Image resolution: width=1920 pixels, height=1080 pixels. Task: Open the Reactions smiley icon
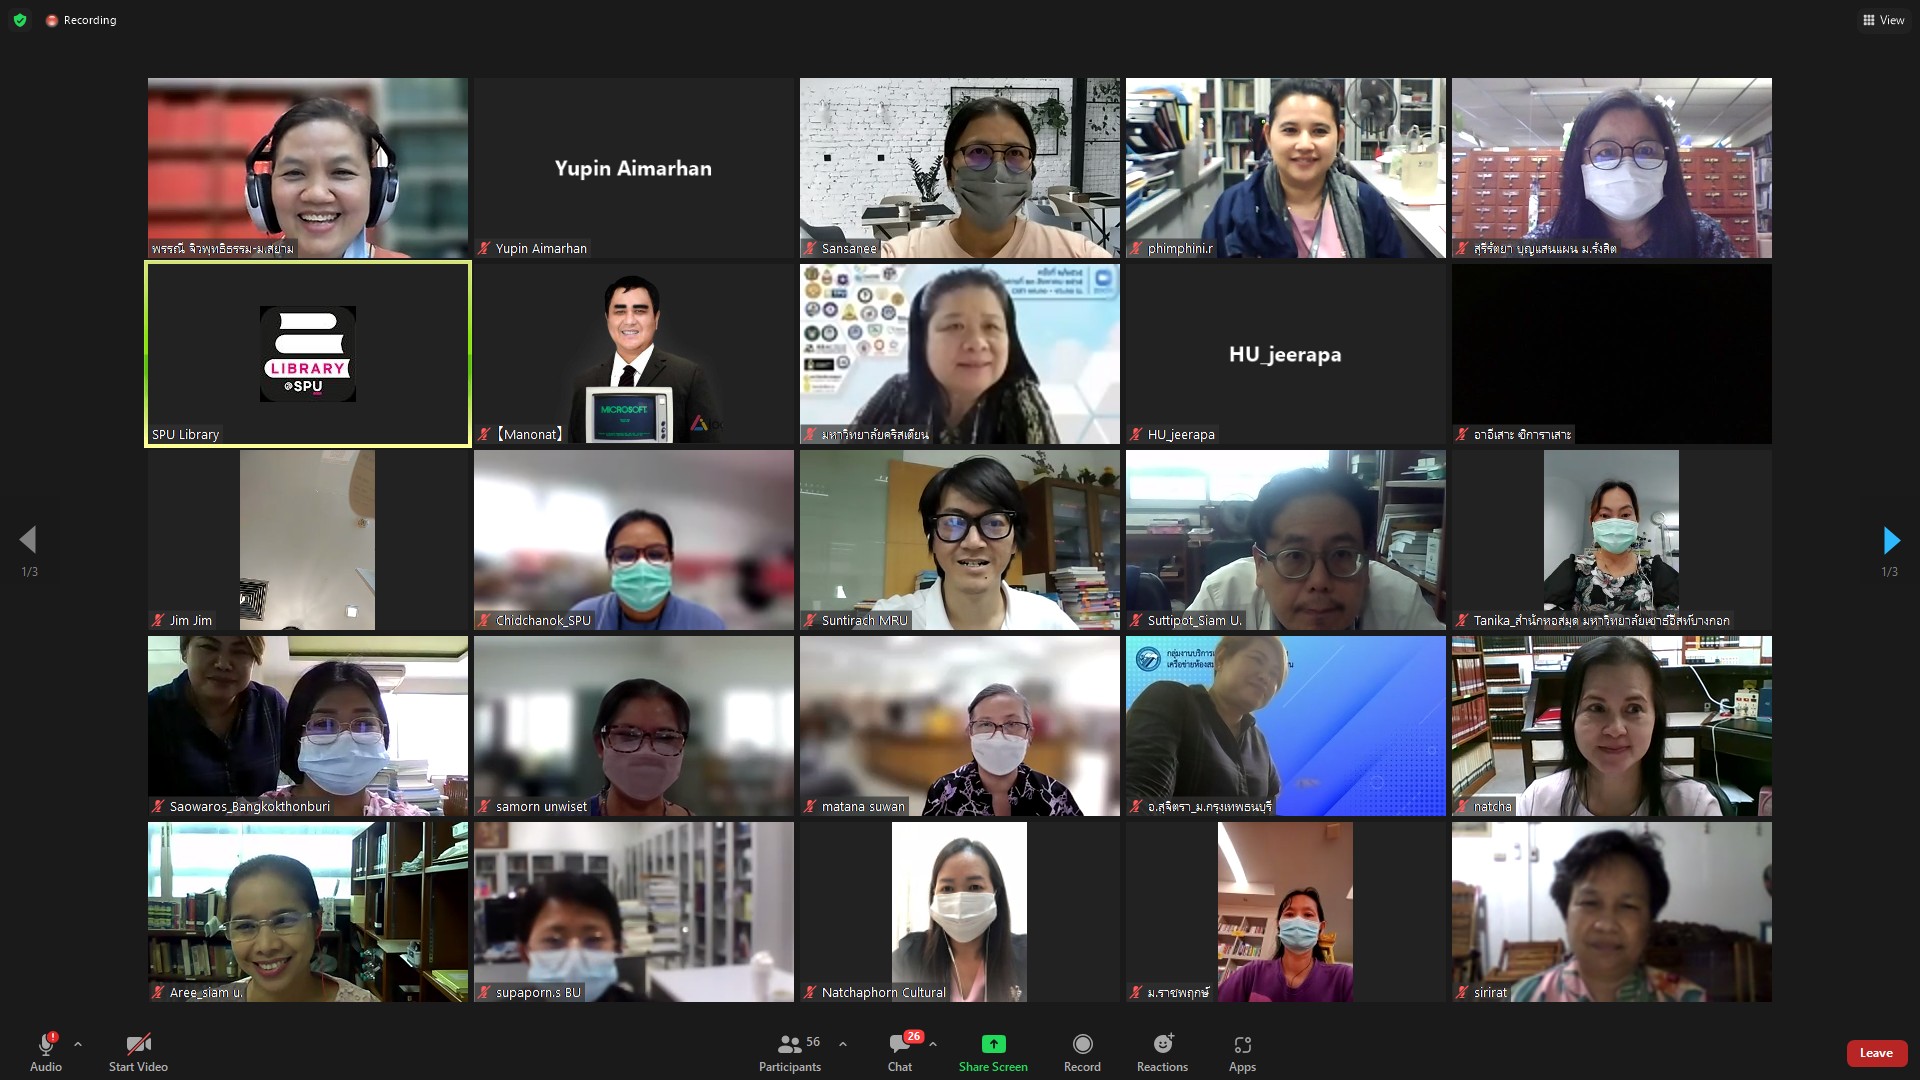coord(1162,1044)
